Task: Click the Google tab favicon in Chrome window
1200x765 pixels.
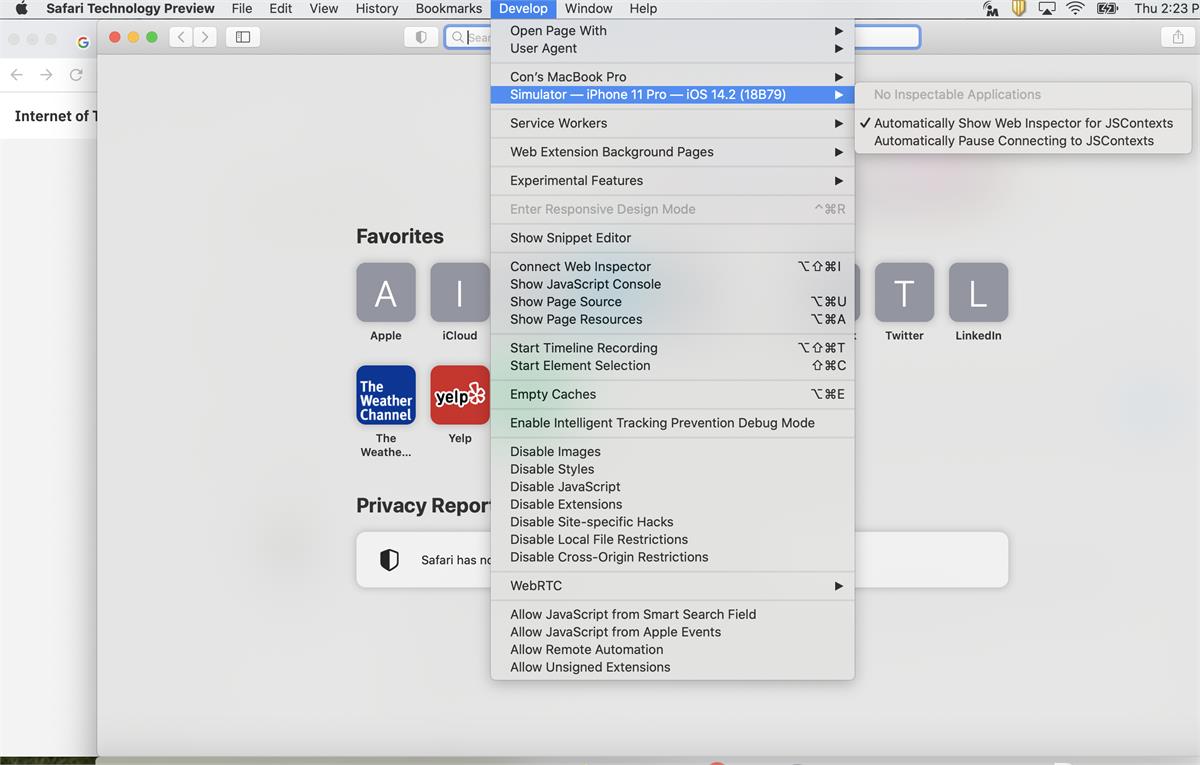Action: pos(83,42)
